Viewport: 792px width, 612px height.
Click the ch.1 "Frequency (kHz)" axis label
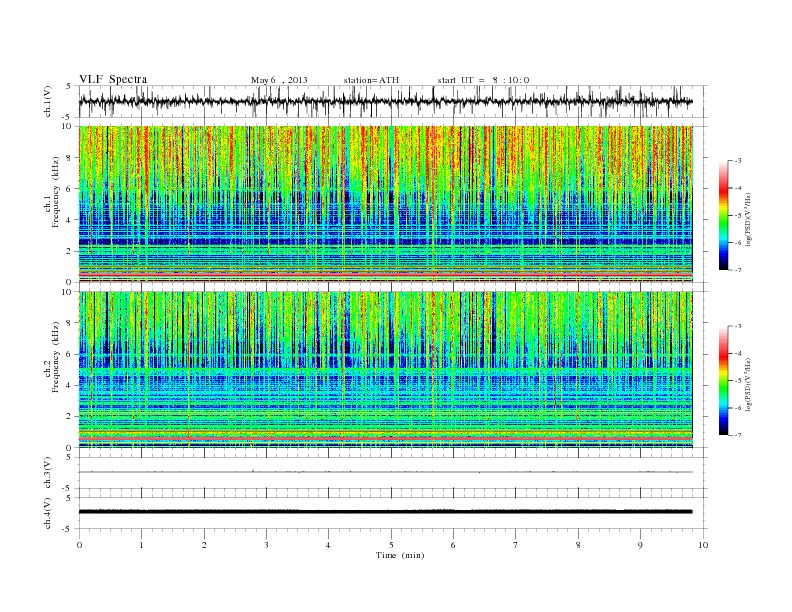coord(55,192)
